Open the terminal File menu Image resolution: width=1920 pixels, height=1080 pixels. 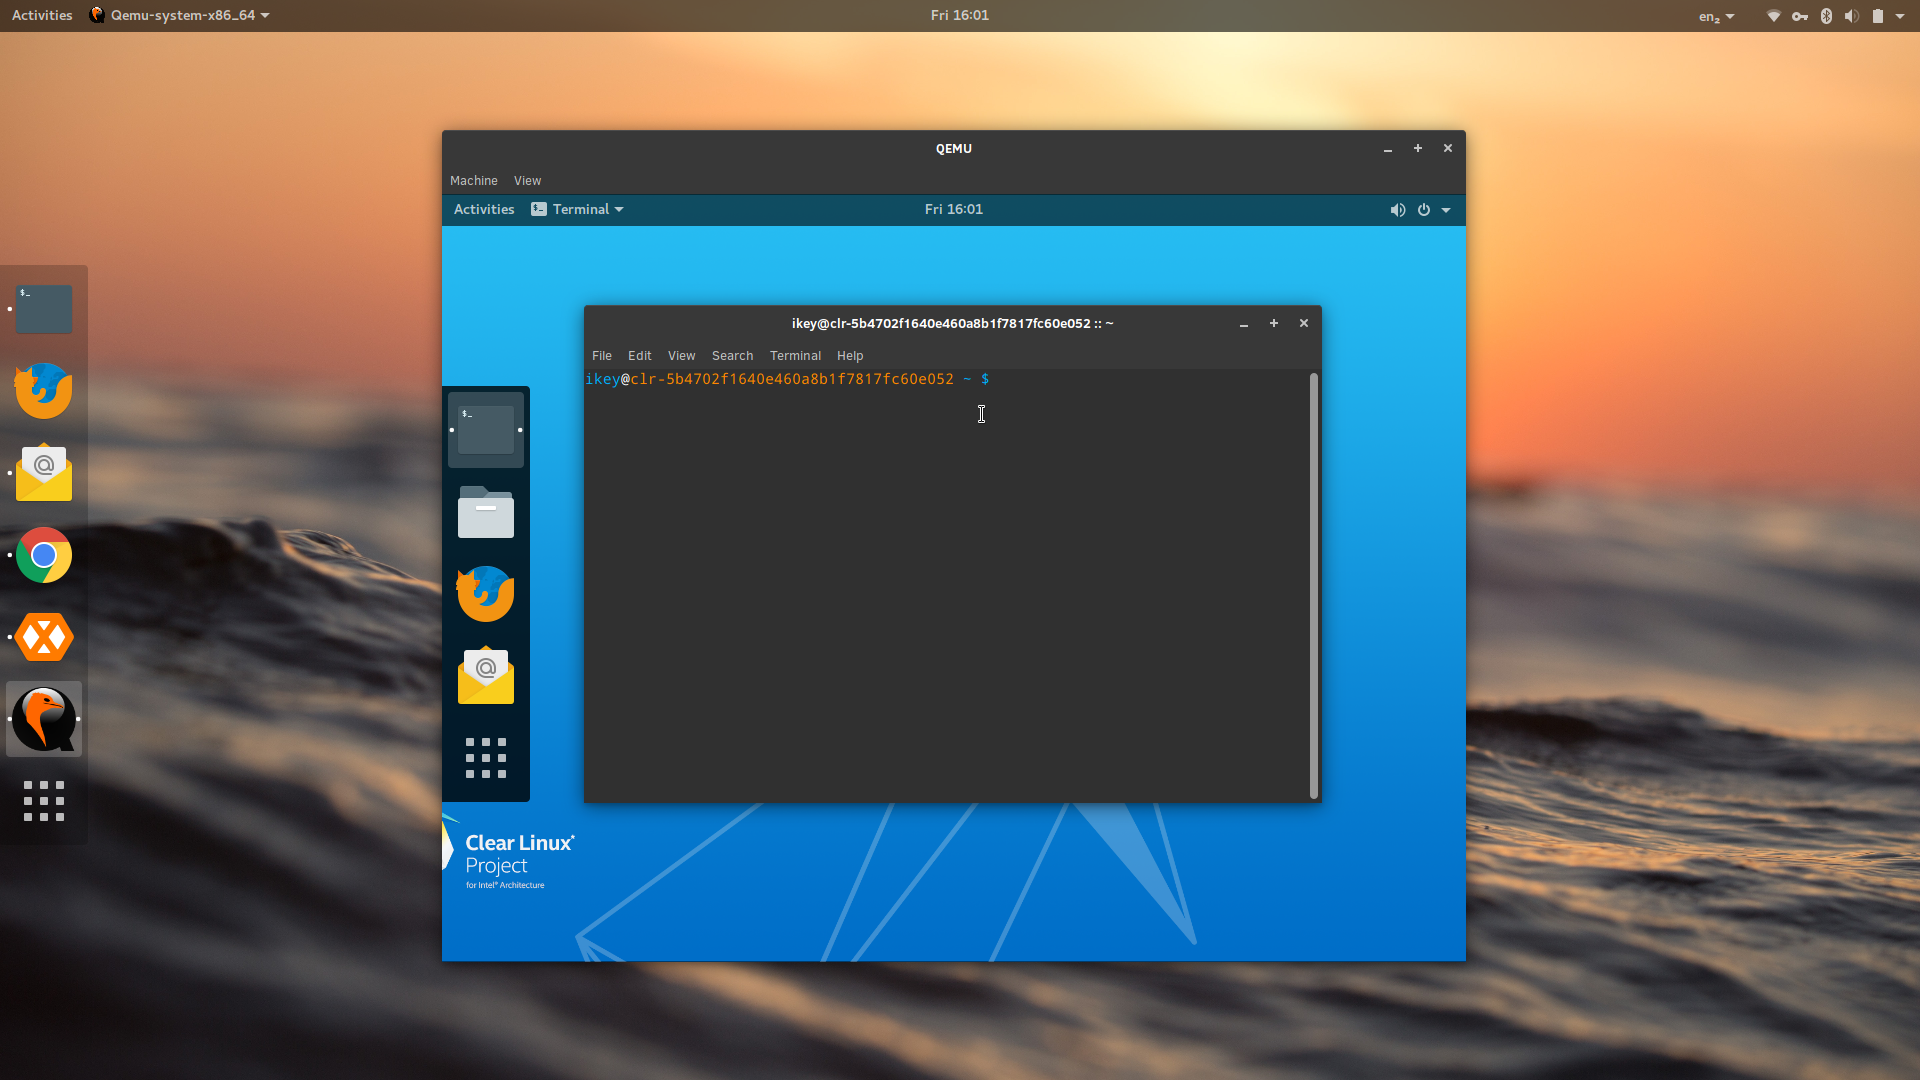coord(602,356)
